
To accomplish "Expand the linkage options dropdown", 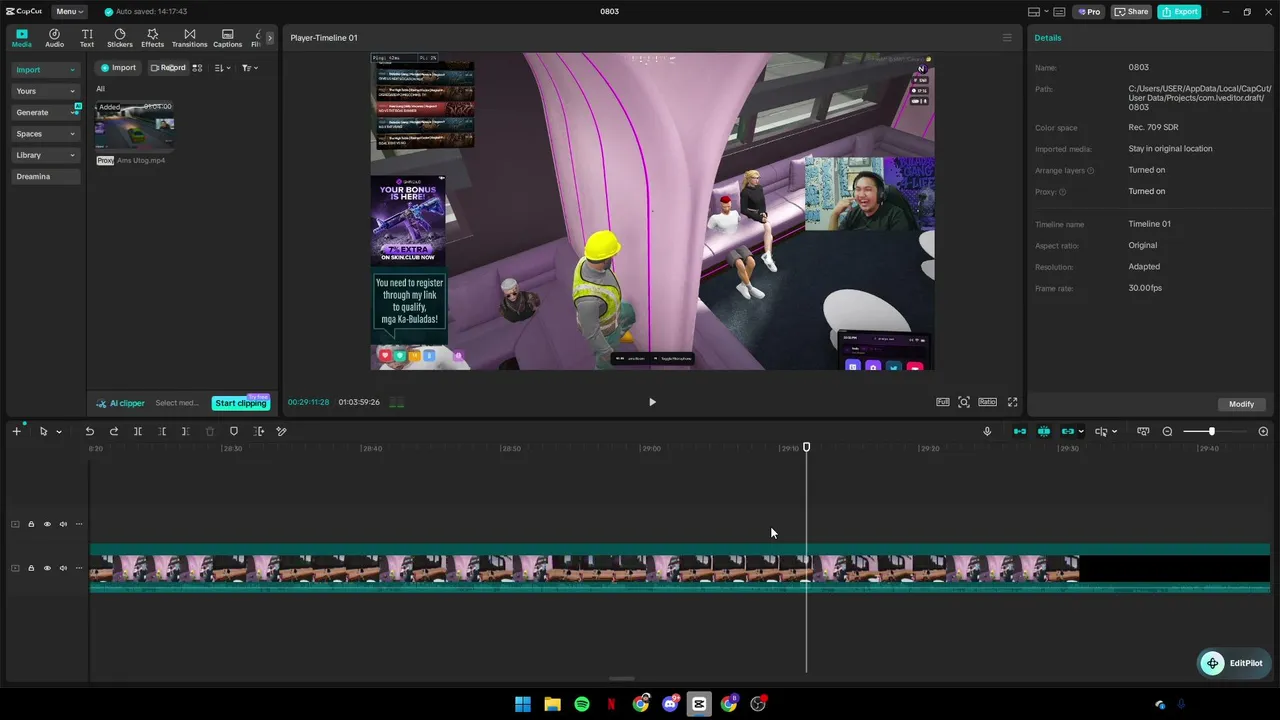I will pos(1081,432).
